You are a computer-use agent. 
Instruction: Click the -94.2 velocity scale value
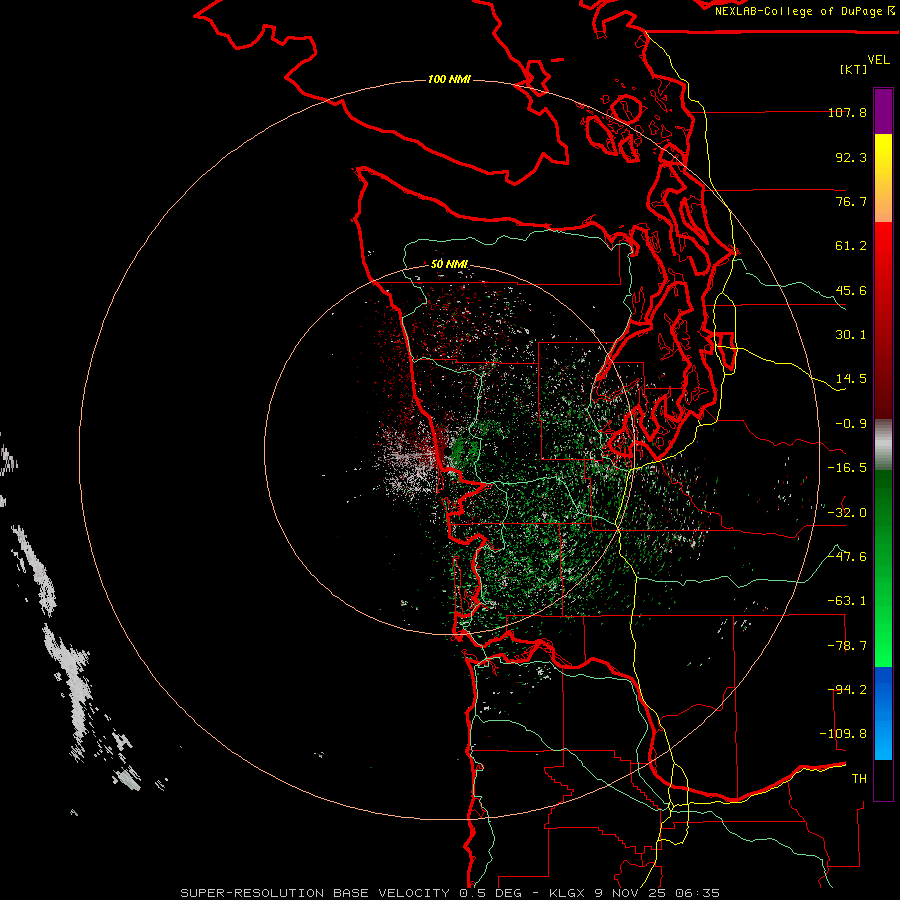click(847, 690)
